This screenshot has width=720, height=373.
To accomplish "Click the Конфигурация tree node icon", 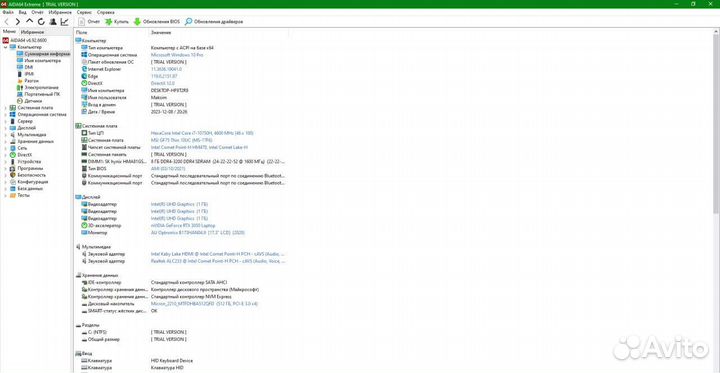I will [x=13, y=182].
